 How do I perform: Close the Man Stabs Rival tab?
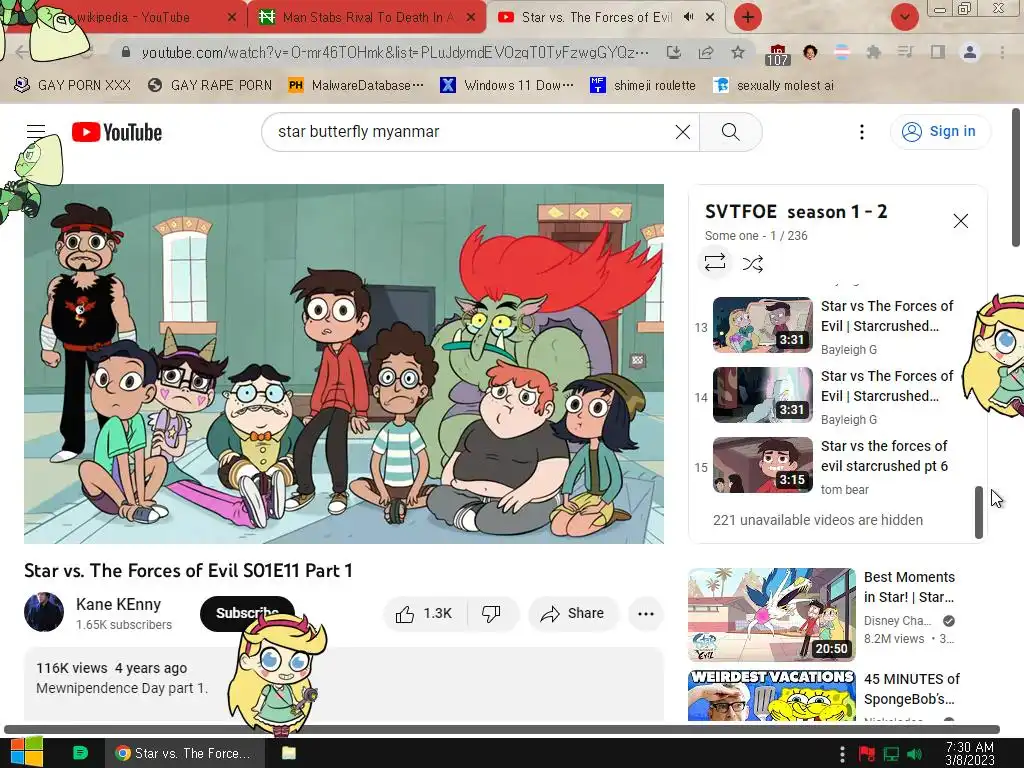pos(471,18)
